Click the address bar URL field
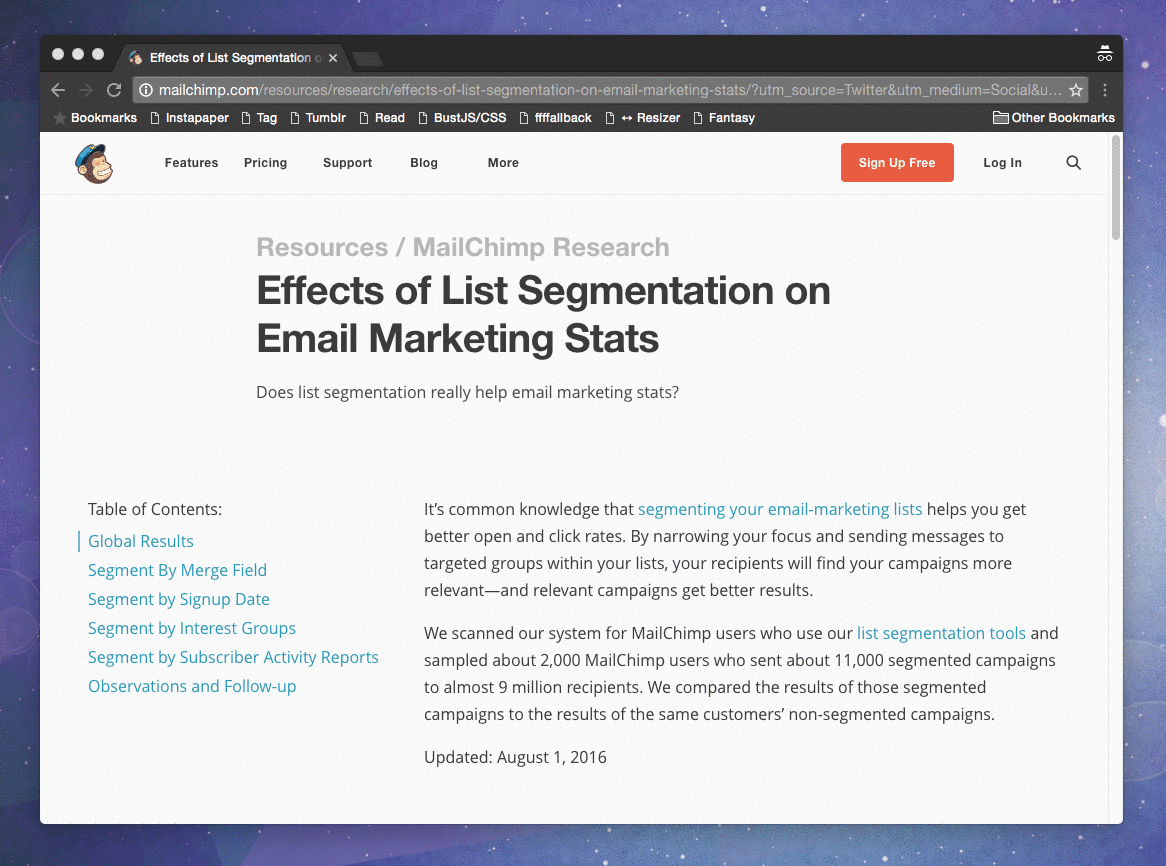This screenshot has width=1166, height=866. point(600,90)
